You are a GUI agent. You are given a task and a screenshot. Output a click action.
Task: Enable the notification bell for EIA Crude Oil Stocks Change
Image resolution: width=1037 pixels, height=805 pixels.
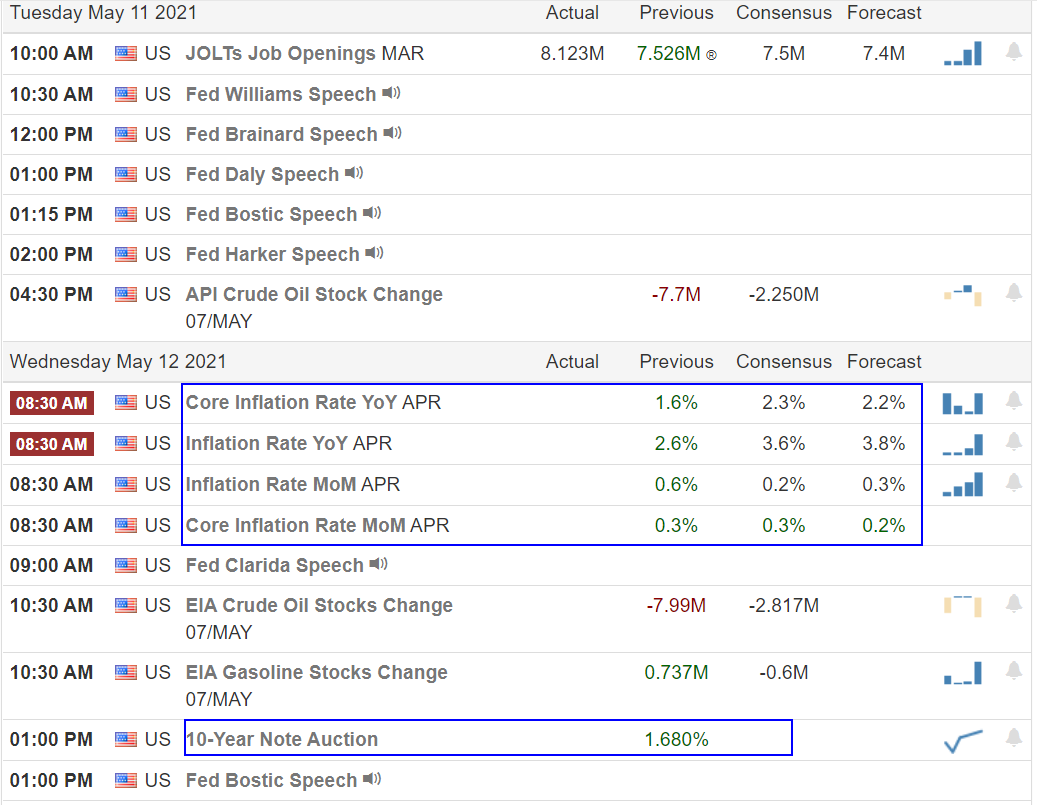click(x=1014, y=604)
